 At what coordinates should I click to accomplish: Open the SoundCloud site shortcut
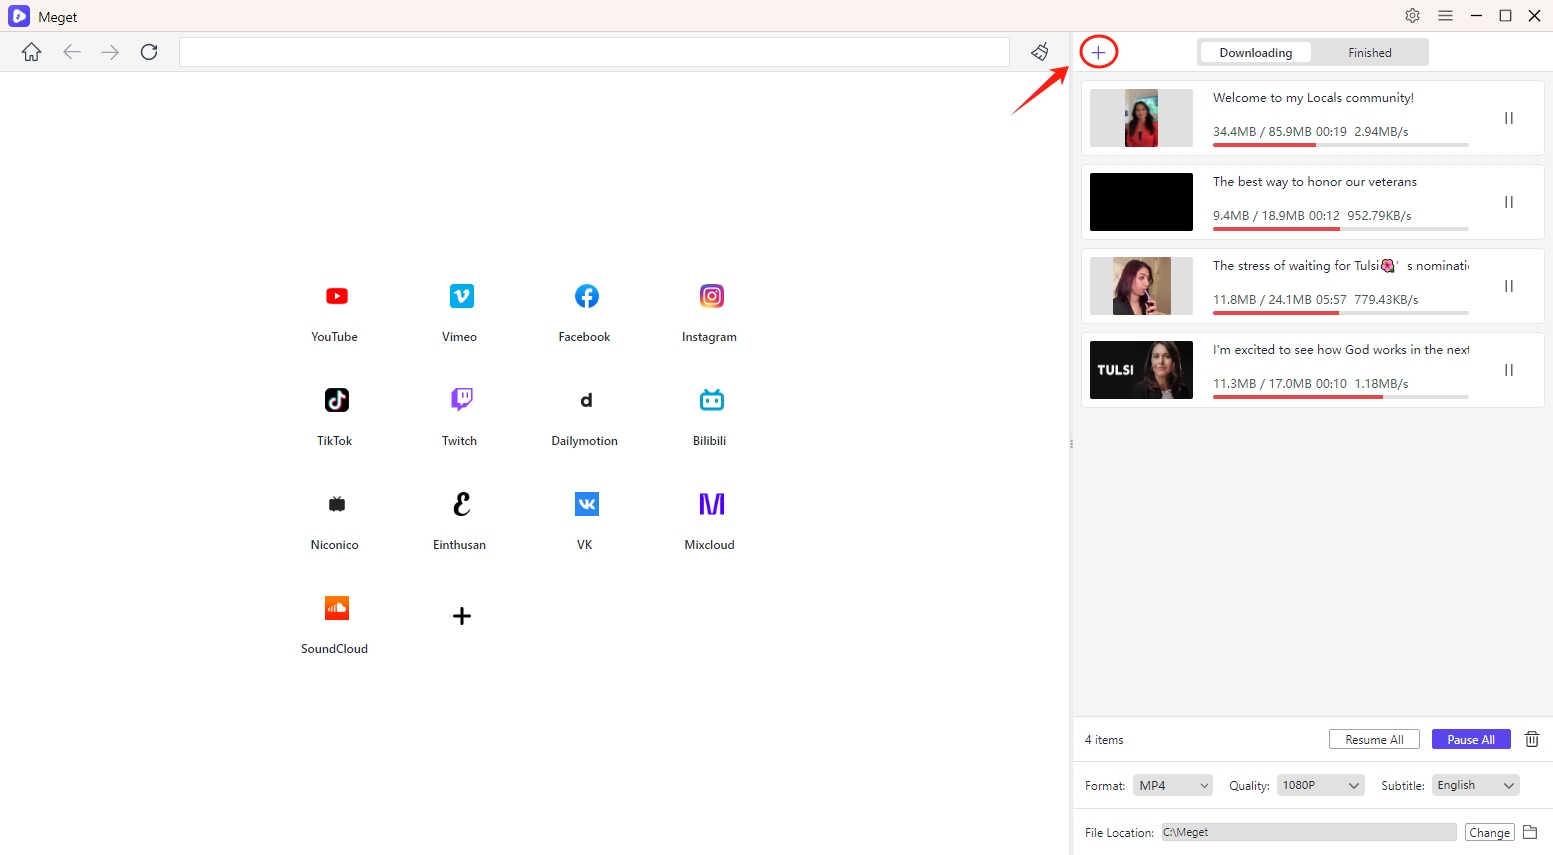click(x=336, y=609)
